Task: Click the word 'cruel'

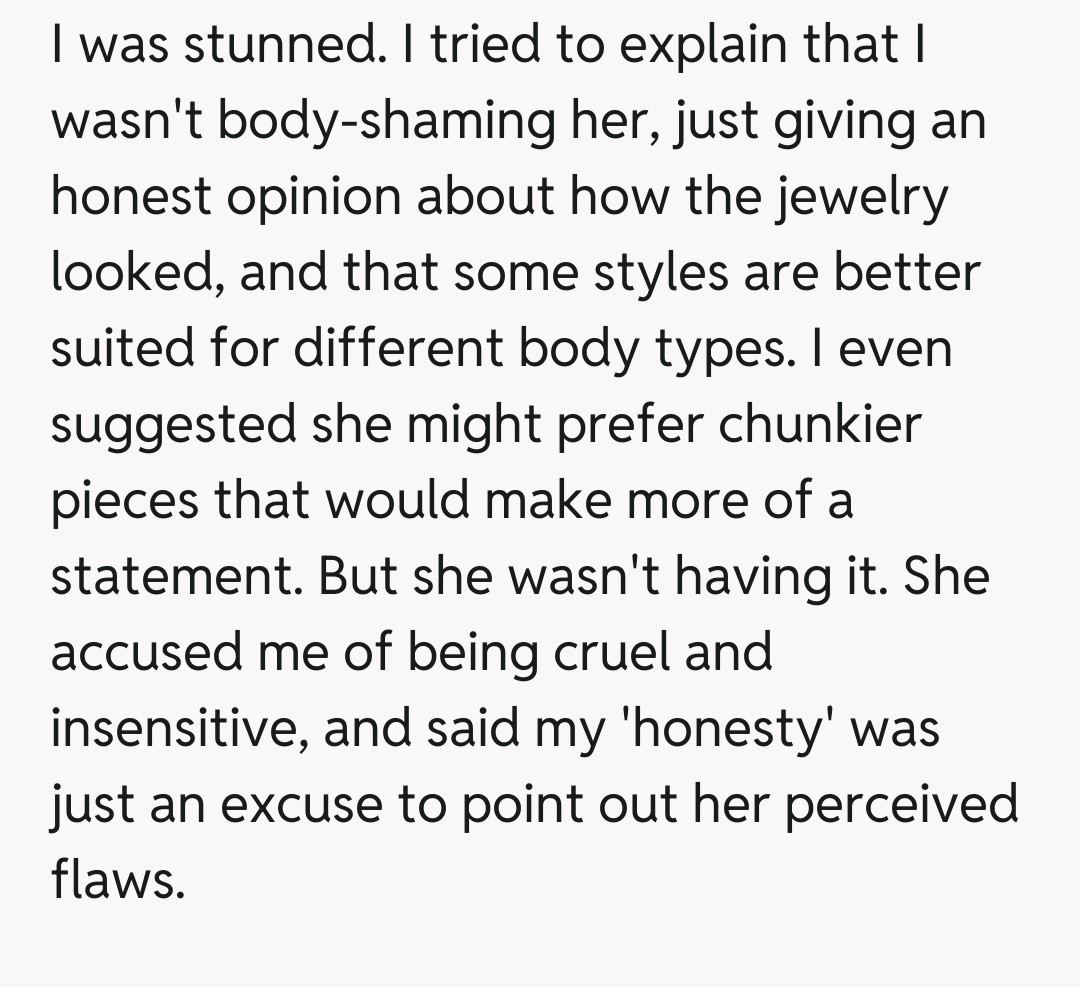Action: (x=629, y=653)
